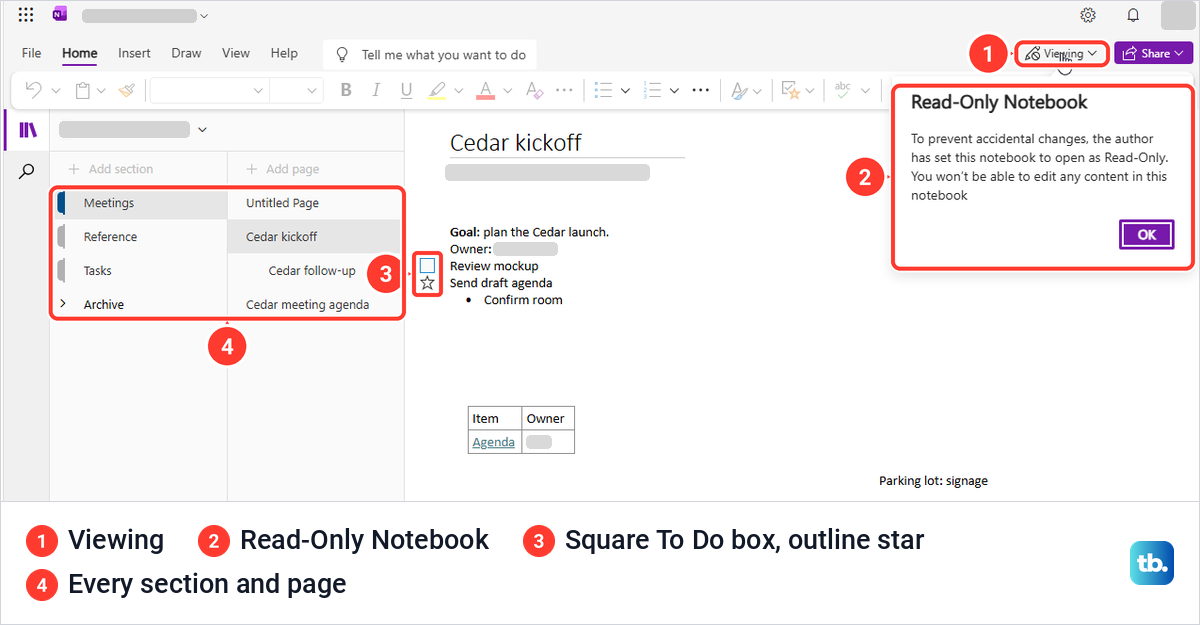Click the To Do tag icon

point(790,90)
